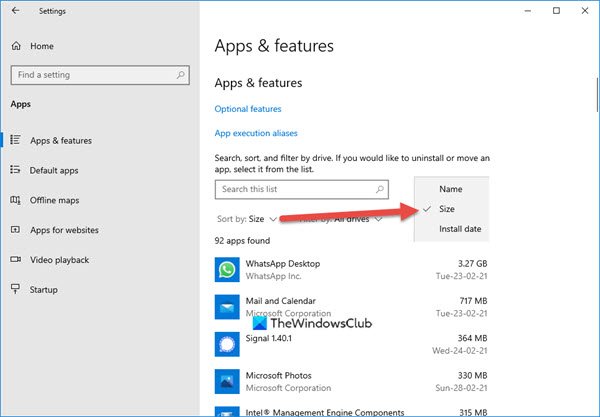Open the App execution aliases link
The height and width of the screenshot is (417, 600).
coord(256,133)
